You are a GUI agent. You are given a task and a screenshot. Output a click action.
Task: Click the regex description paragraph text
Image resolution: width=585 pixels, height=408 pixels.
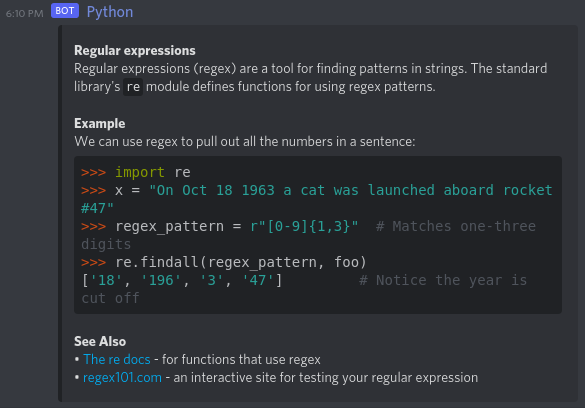coord(310,78)
